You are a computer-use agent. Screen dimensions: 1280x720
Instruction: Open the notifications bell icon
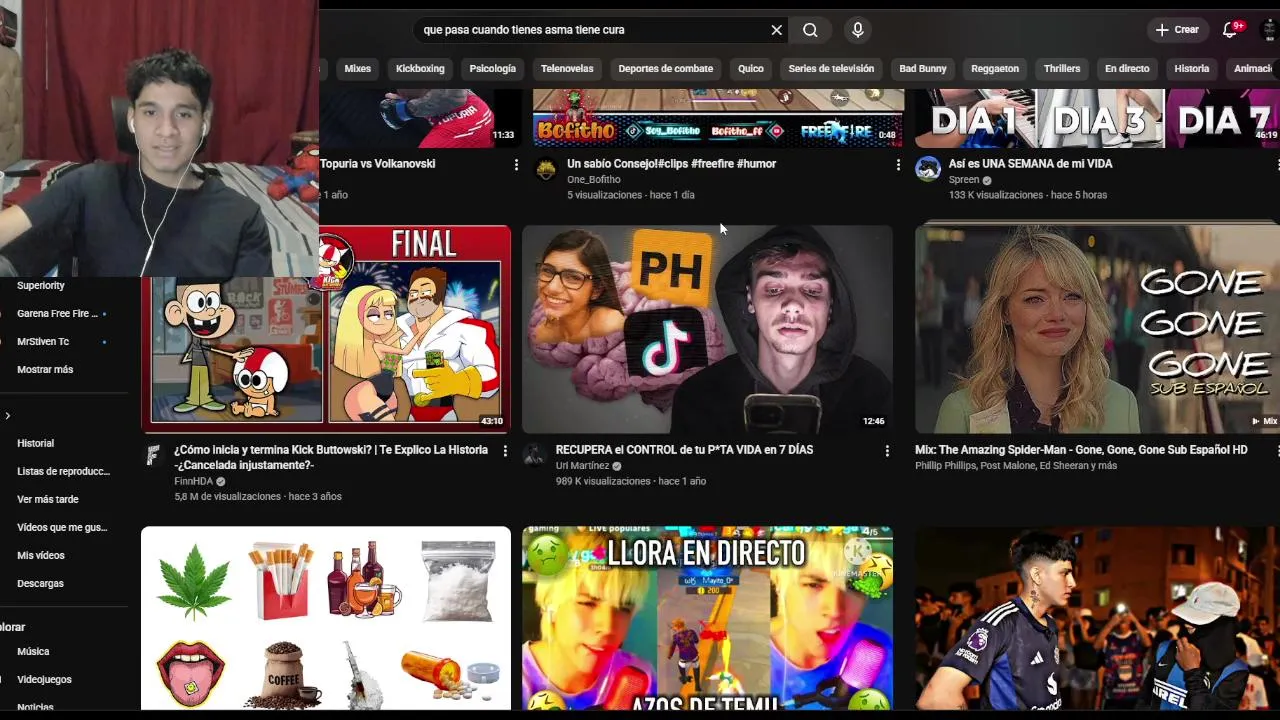point(1231,30)
